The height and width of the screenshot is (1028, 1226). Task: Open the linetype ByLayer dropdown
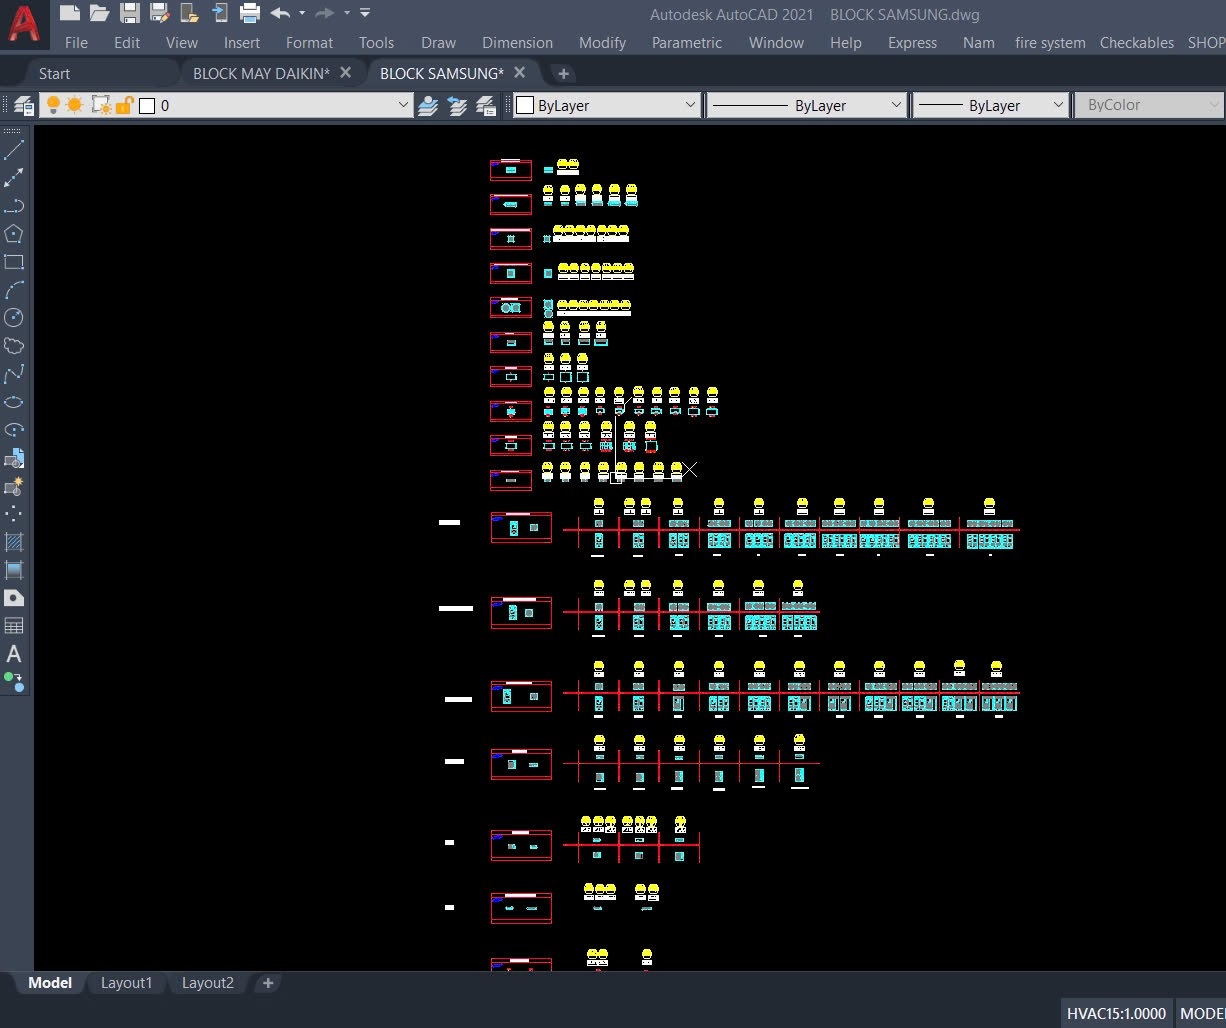coord(897,104)
